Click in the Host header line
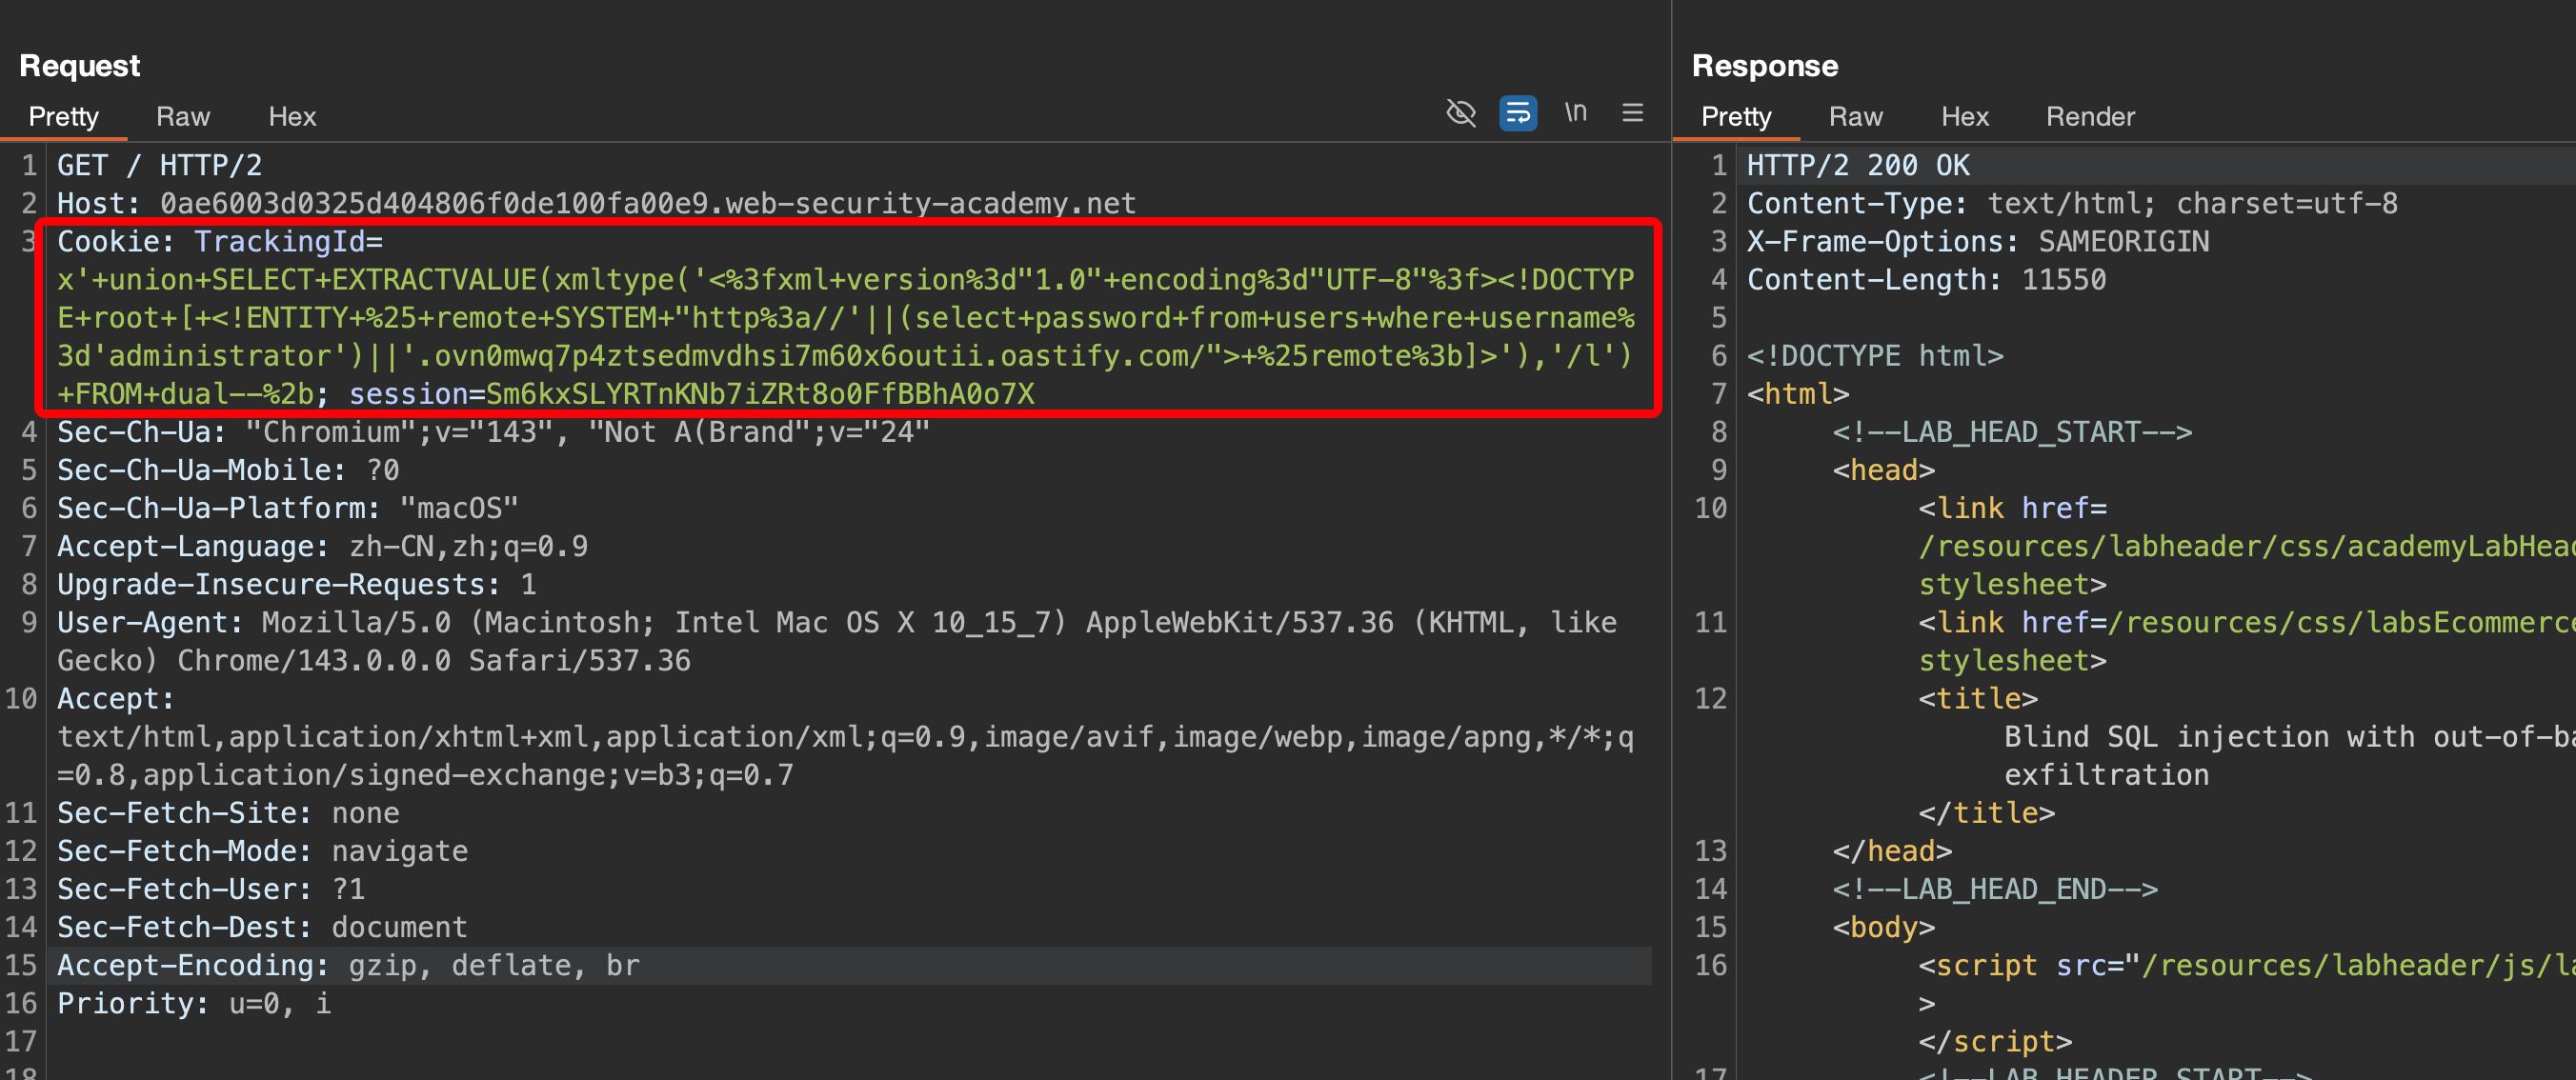 pyautogui.click(x=596, y=204)
